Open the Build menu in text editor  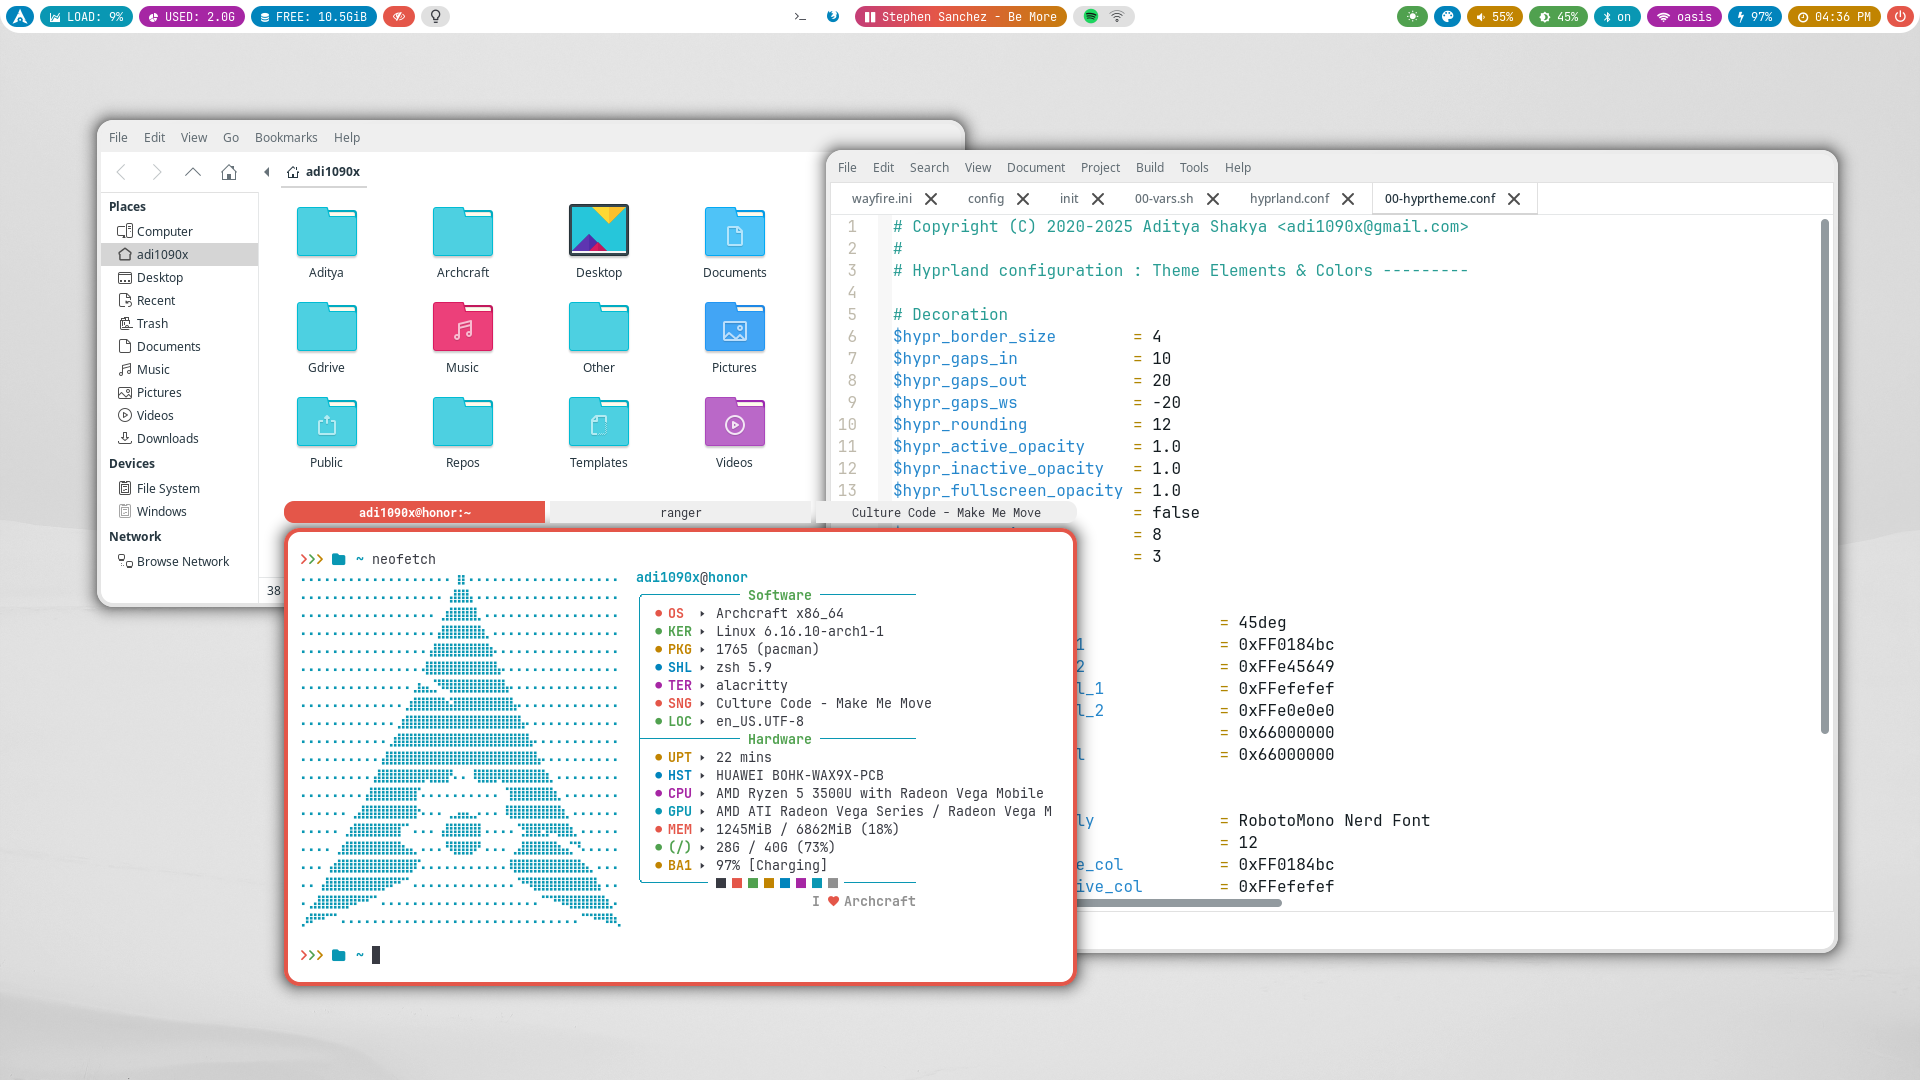[1149, 168]
